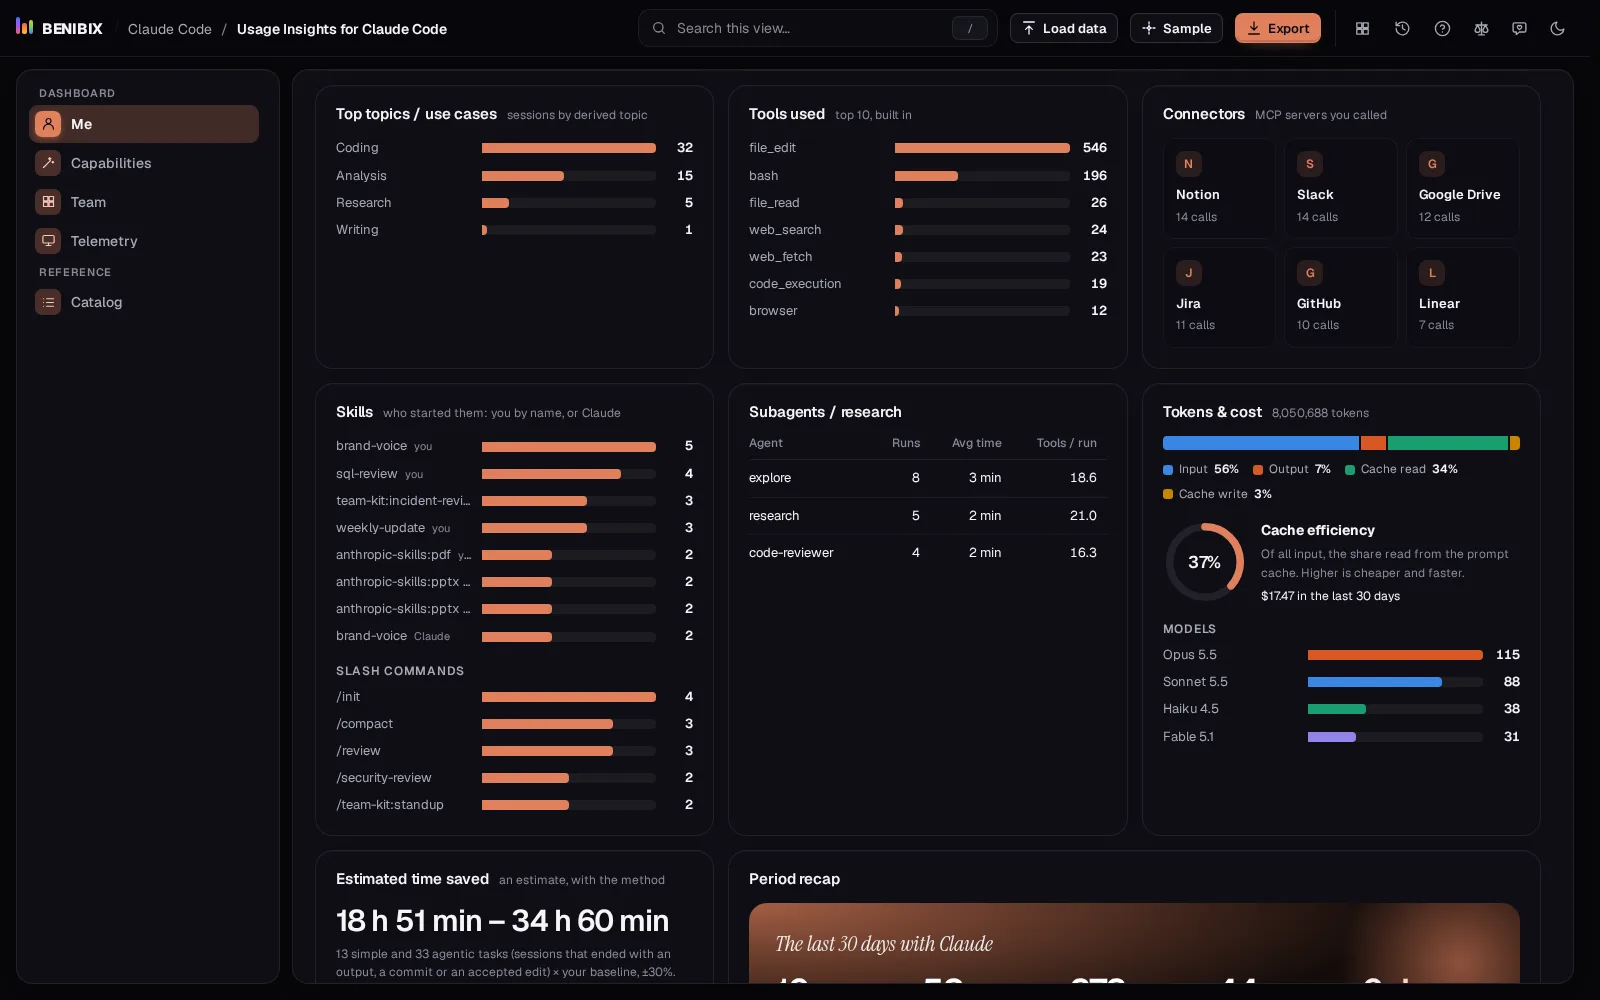Viewport: 1600px width, 1000px height.
Task: Click the balance scales icon
Action: pyautogui.click(x=1481, y=28)
